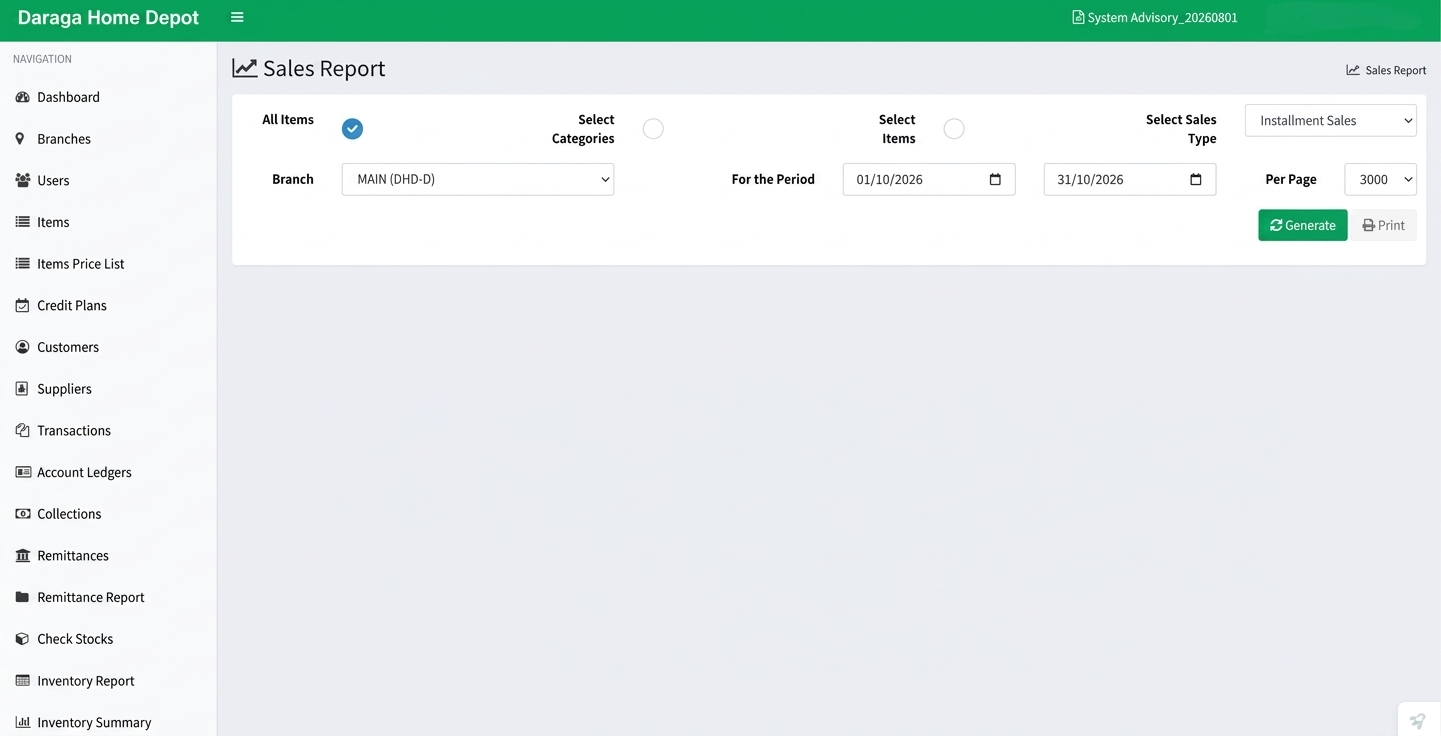This screenshot has width=1441, height=736.
Task: Click the start date field 01/10/2026
Action: pos(929,179)
